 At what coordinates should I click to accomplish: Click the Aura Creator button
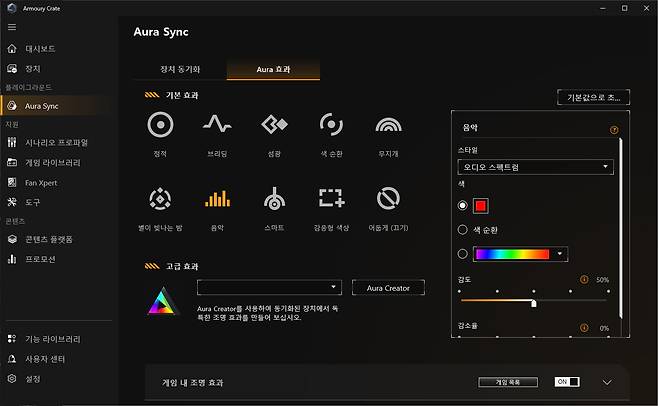click(388, 287)
